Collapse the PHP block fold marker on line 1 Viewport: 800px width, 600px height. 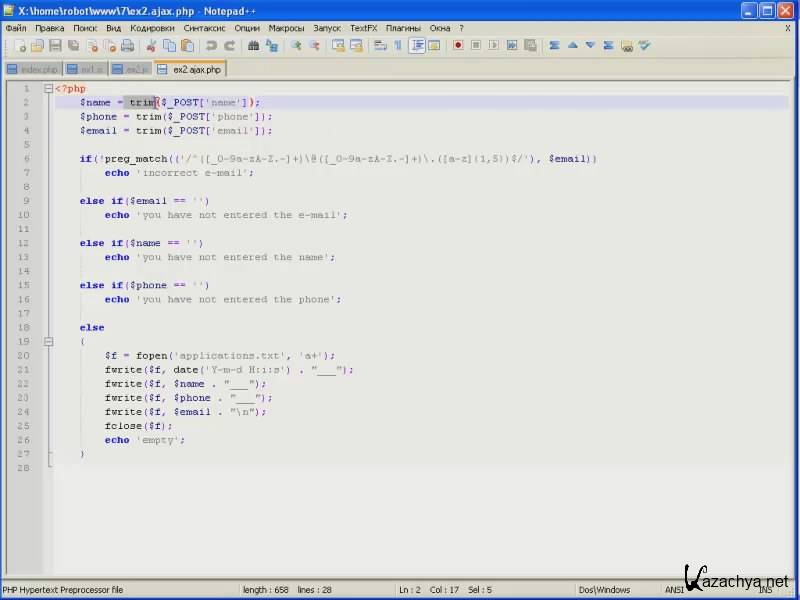tap(48, 88)
